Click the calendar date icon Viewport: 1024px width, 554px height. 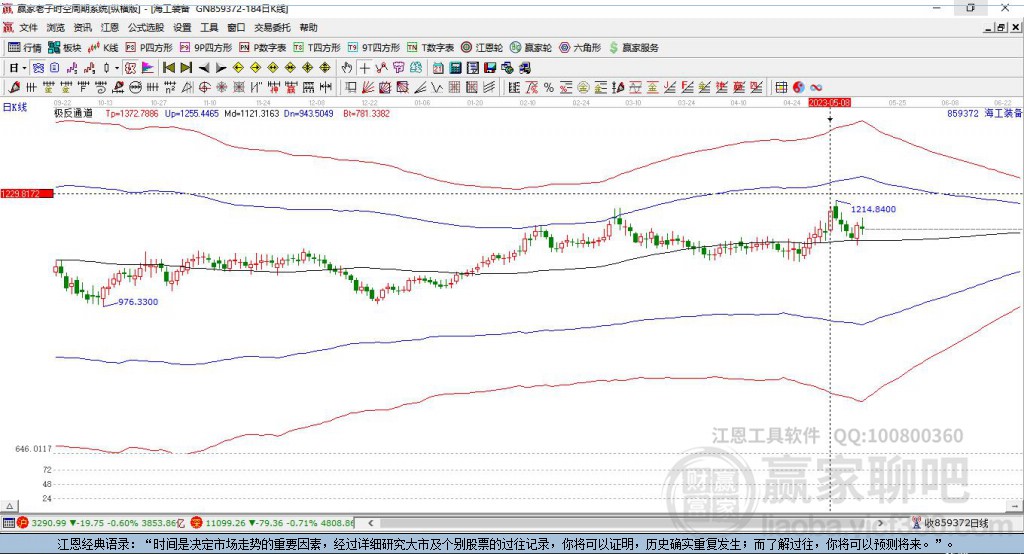[438, 68]
